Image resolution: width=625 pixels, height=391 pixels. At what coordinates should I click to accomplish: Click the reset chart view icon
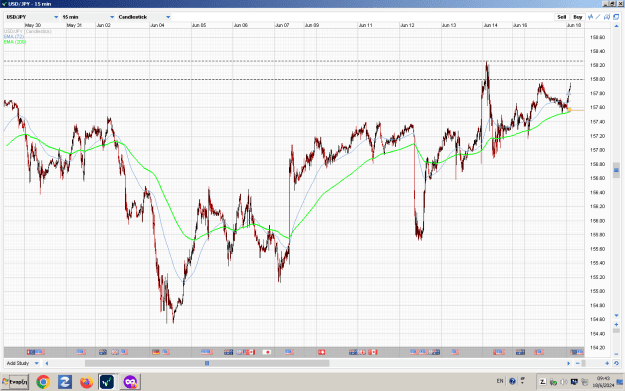616,363
